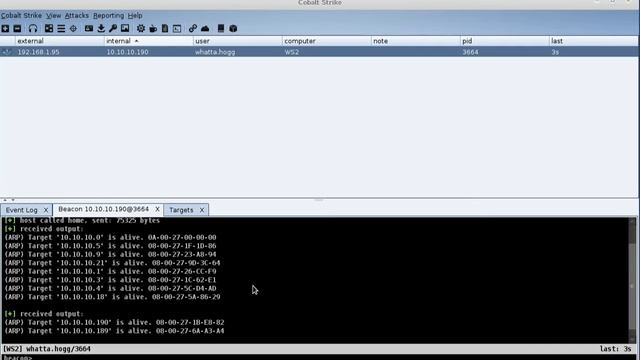Open listeners headphones icon
The image size is (640, 360).
pos(33,29)
